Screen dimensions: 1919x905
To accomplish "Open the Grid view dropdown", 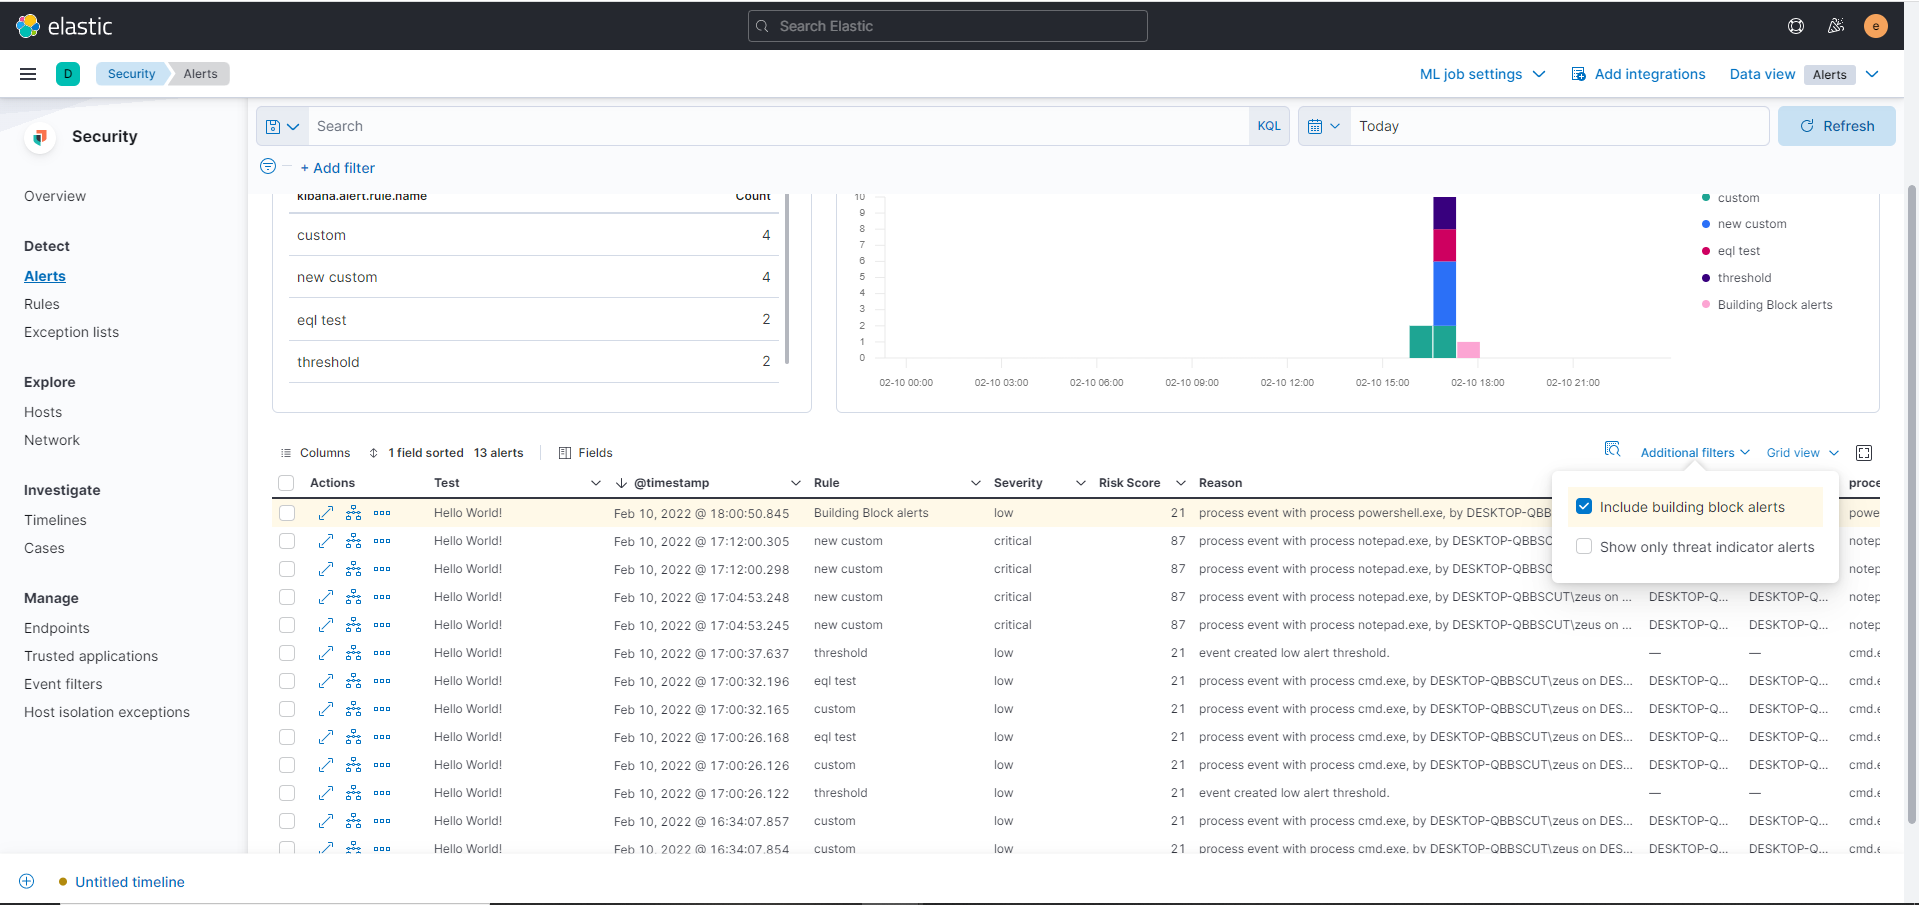I will [1801, 452].
